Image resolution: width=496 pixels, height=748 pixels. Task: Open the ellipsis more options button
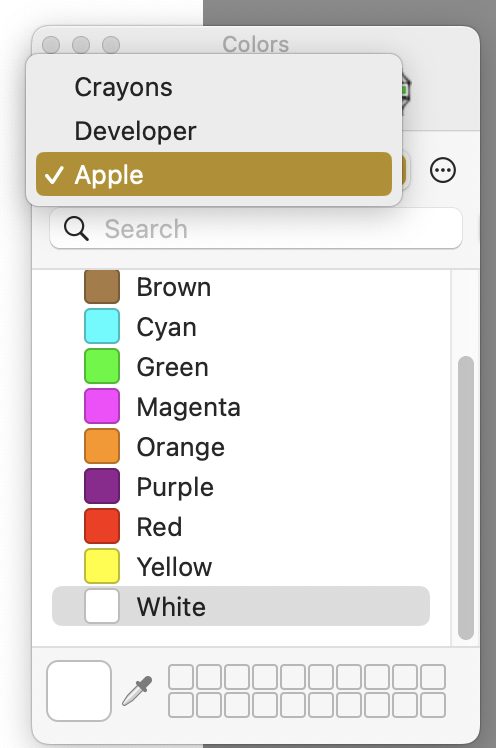pyautogui.click(x=443, y=170)
